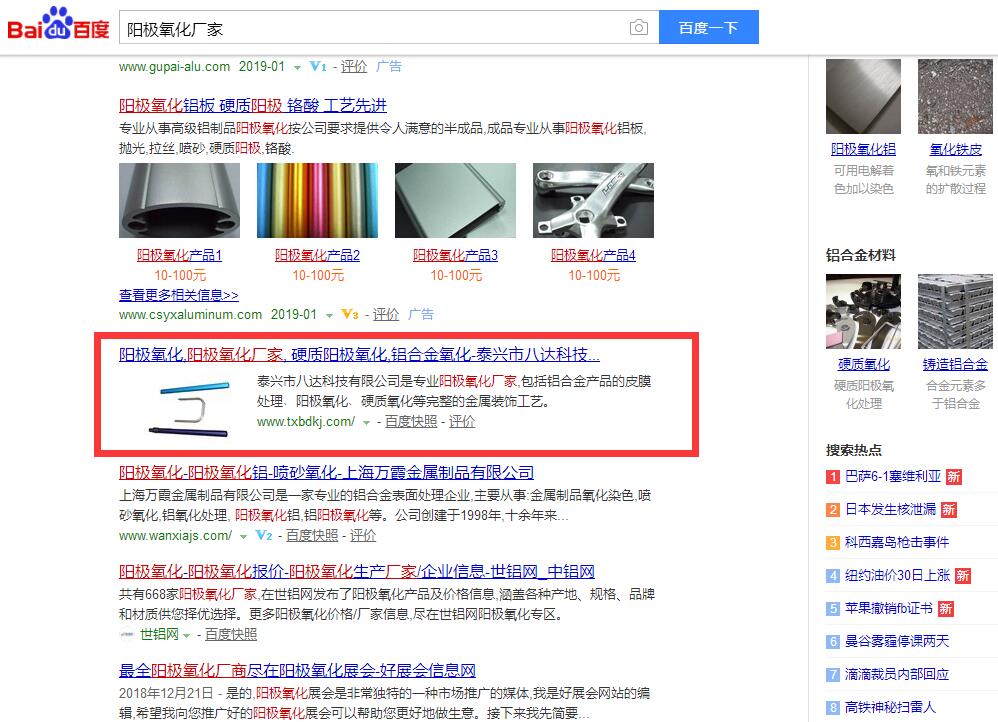
Task: Click the 阳极氧化产品1 link
Action: coord(179,255)
